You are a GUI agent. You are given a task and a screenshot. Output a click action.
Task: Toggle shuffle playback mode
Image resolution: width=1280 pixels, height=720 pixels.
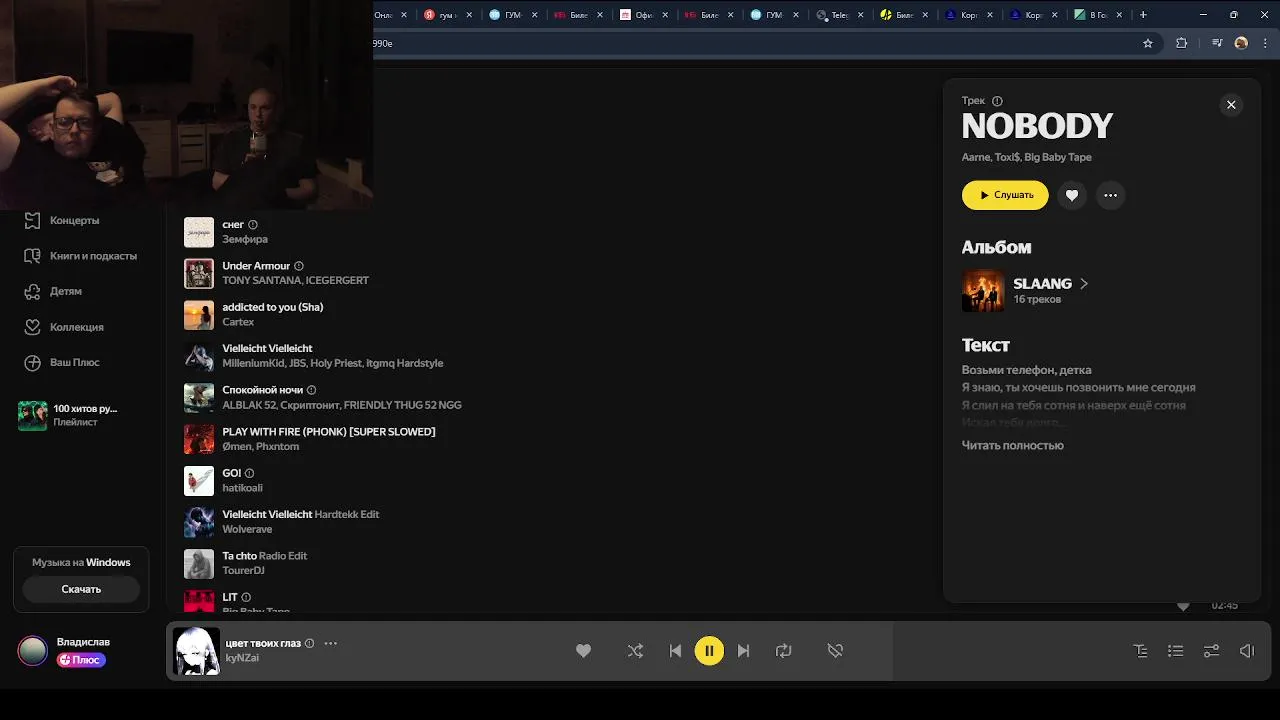click(635, 651)
